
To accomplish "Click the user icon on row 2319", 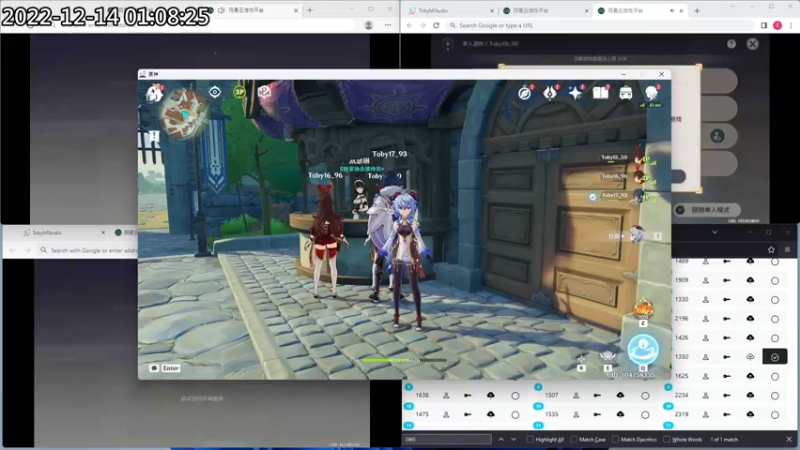I will (706, 415).
